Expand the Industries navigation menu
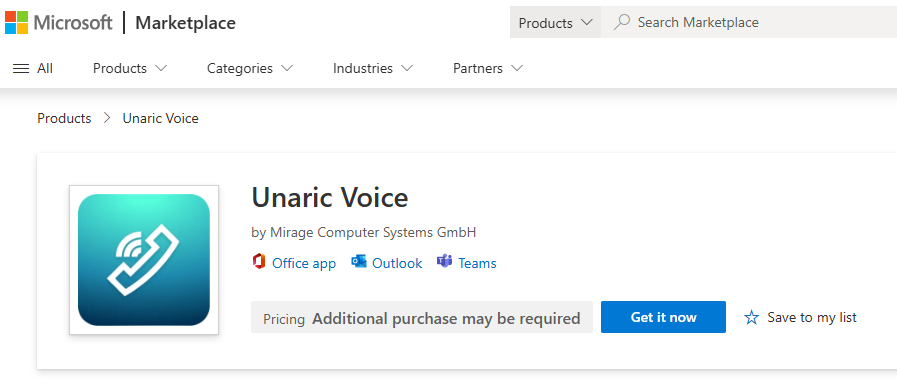The height and width of the screenshot is (384, 897). tap(372, 69)
